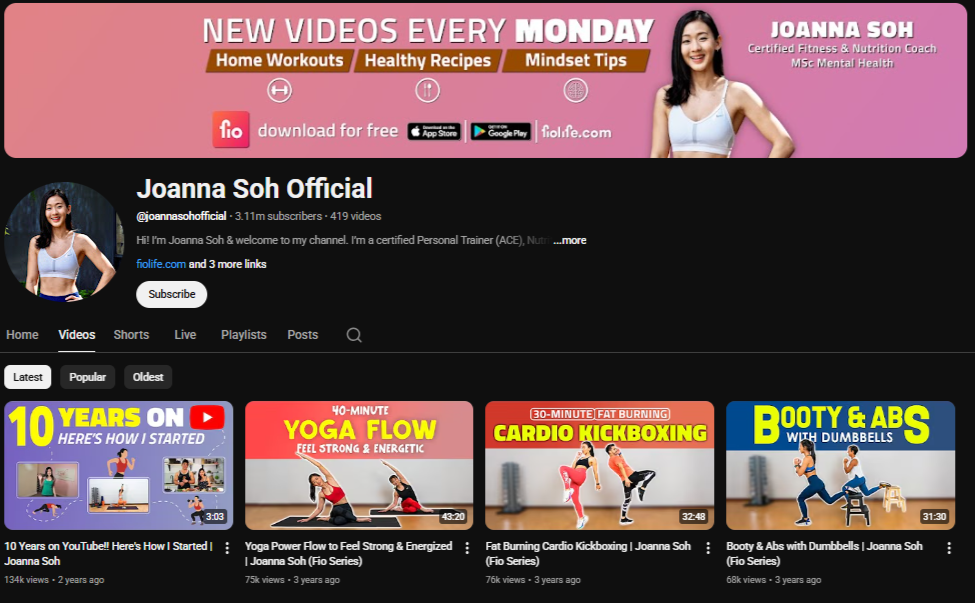Open options menu for 10 Years on YouTube video
The width and height of the screenshot is (975, 603).
[x=227, y=548]
